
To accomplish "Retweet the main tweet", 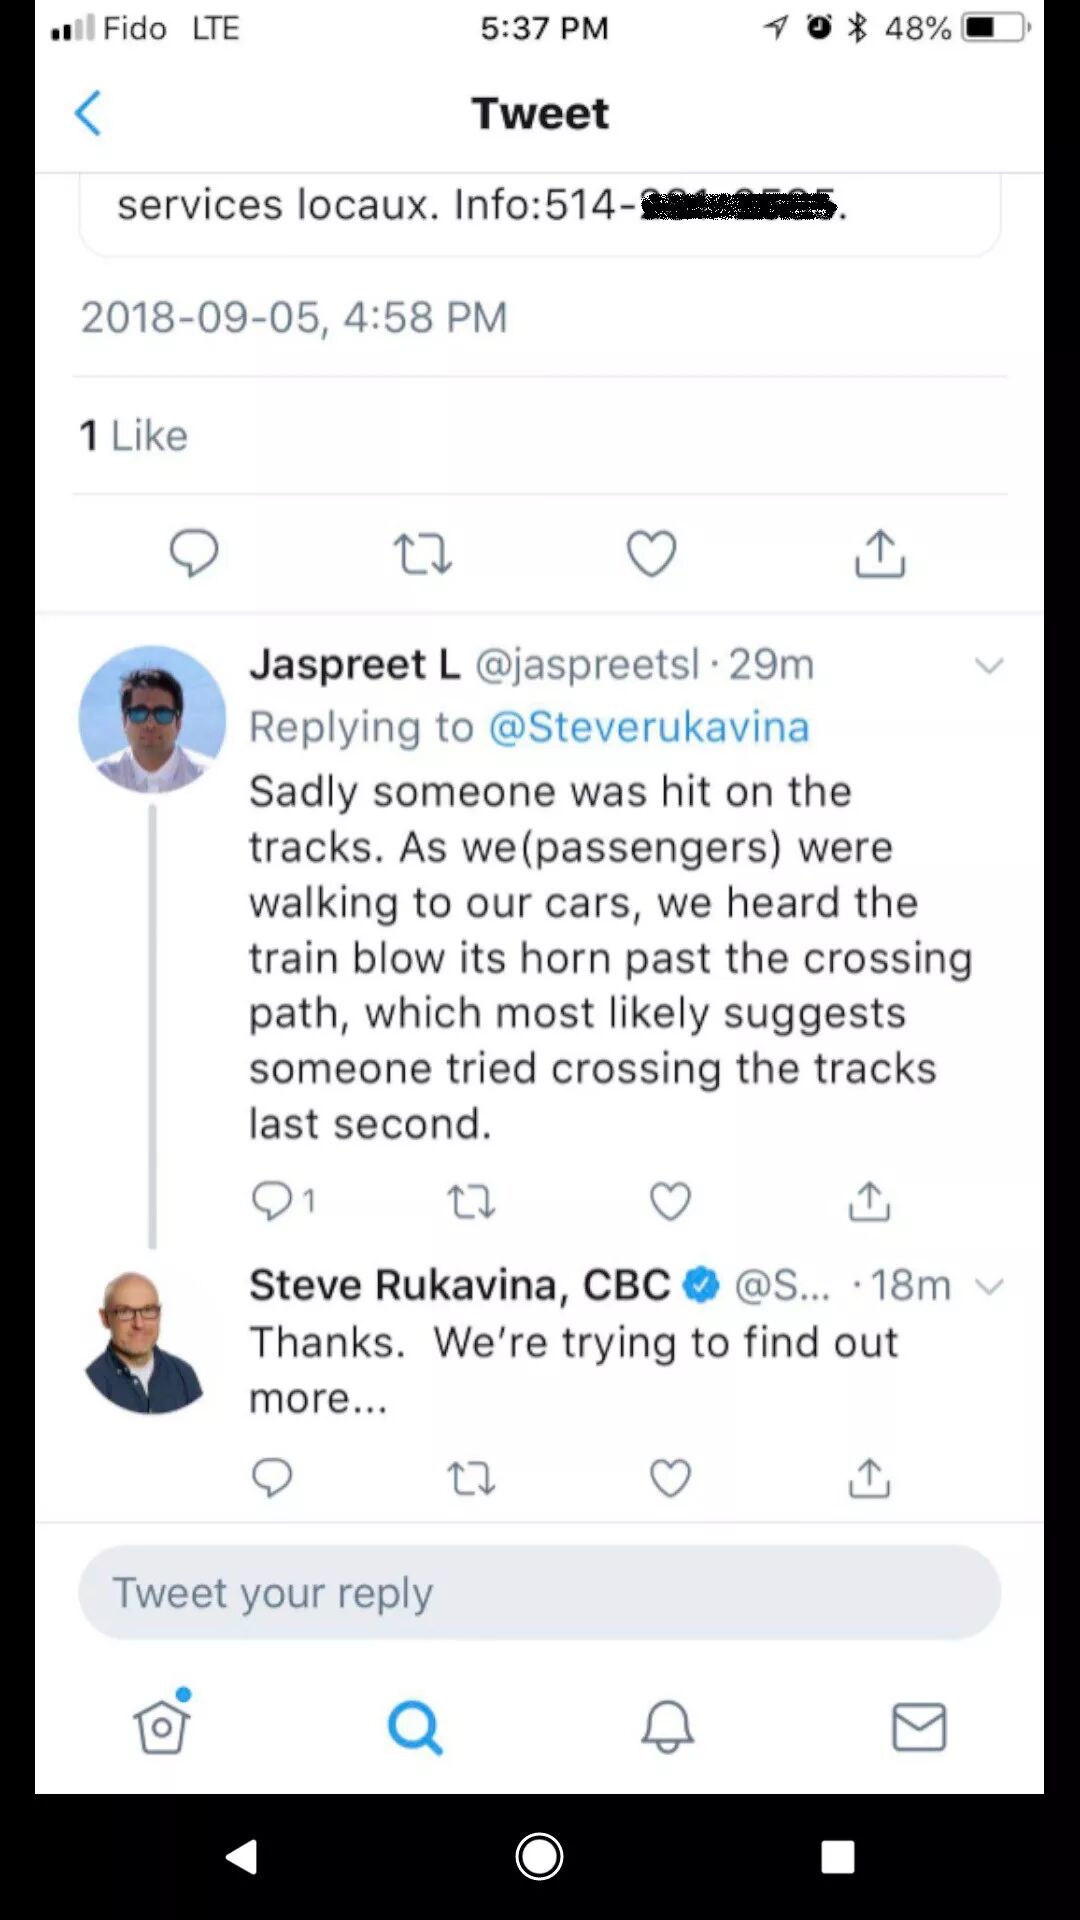I will [x=422, y=553].
